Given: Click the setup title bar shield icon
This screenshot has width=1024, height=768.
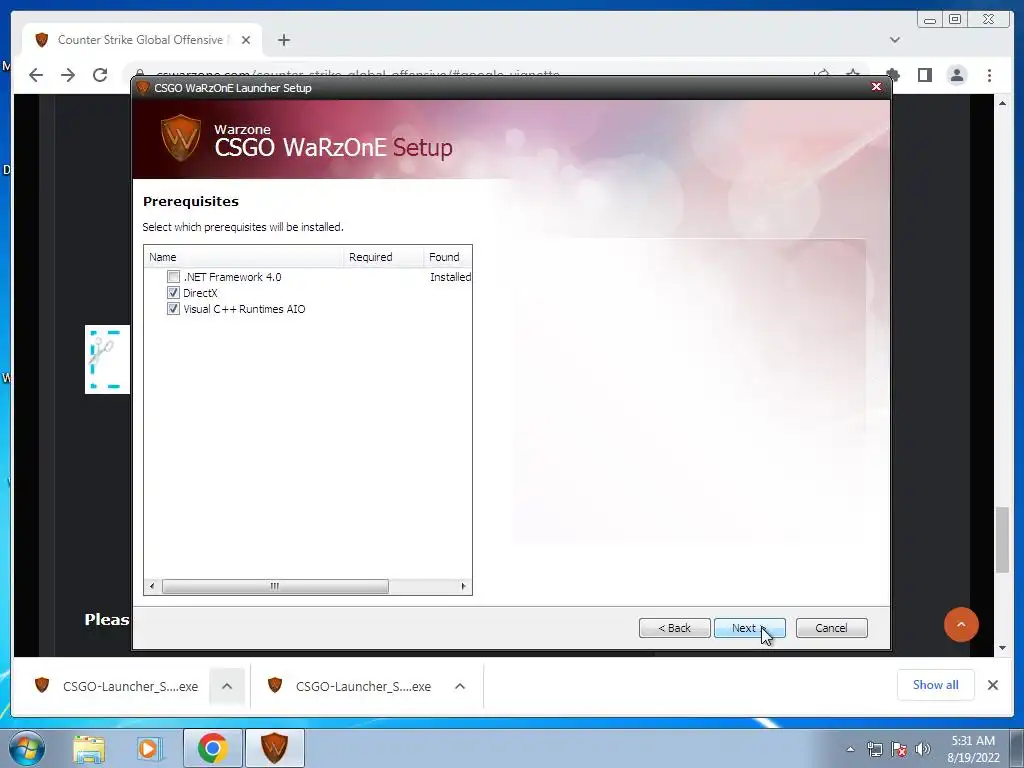Looking at the screenshot, I should click(x=143, y=88).
